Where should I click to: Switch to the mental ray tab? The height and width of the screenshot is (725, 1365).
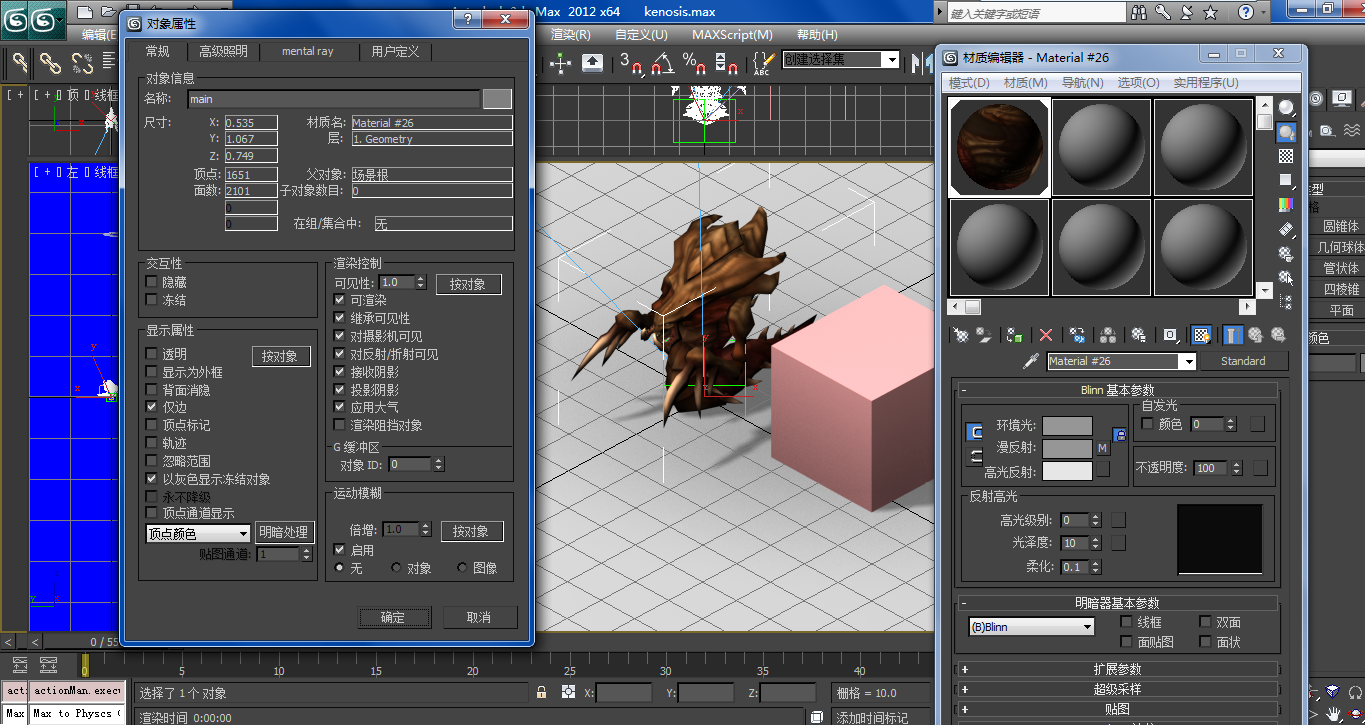click(307, 52)
